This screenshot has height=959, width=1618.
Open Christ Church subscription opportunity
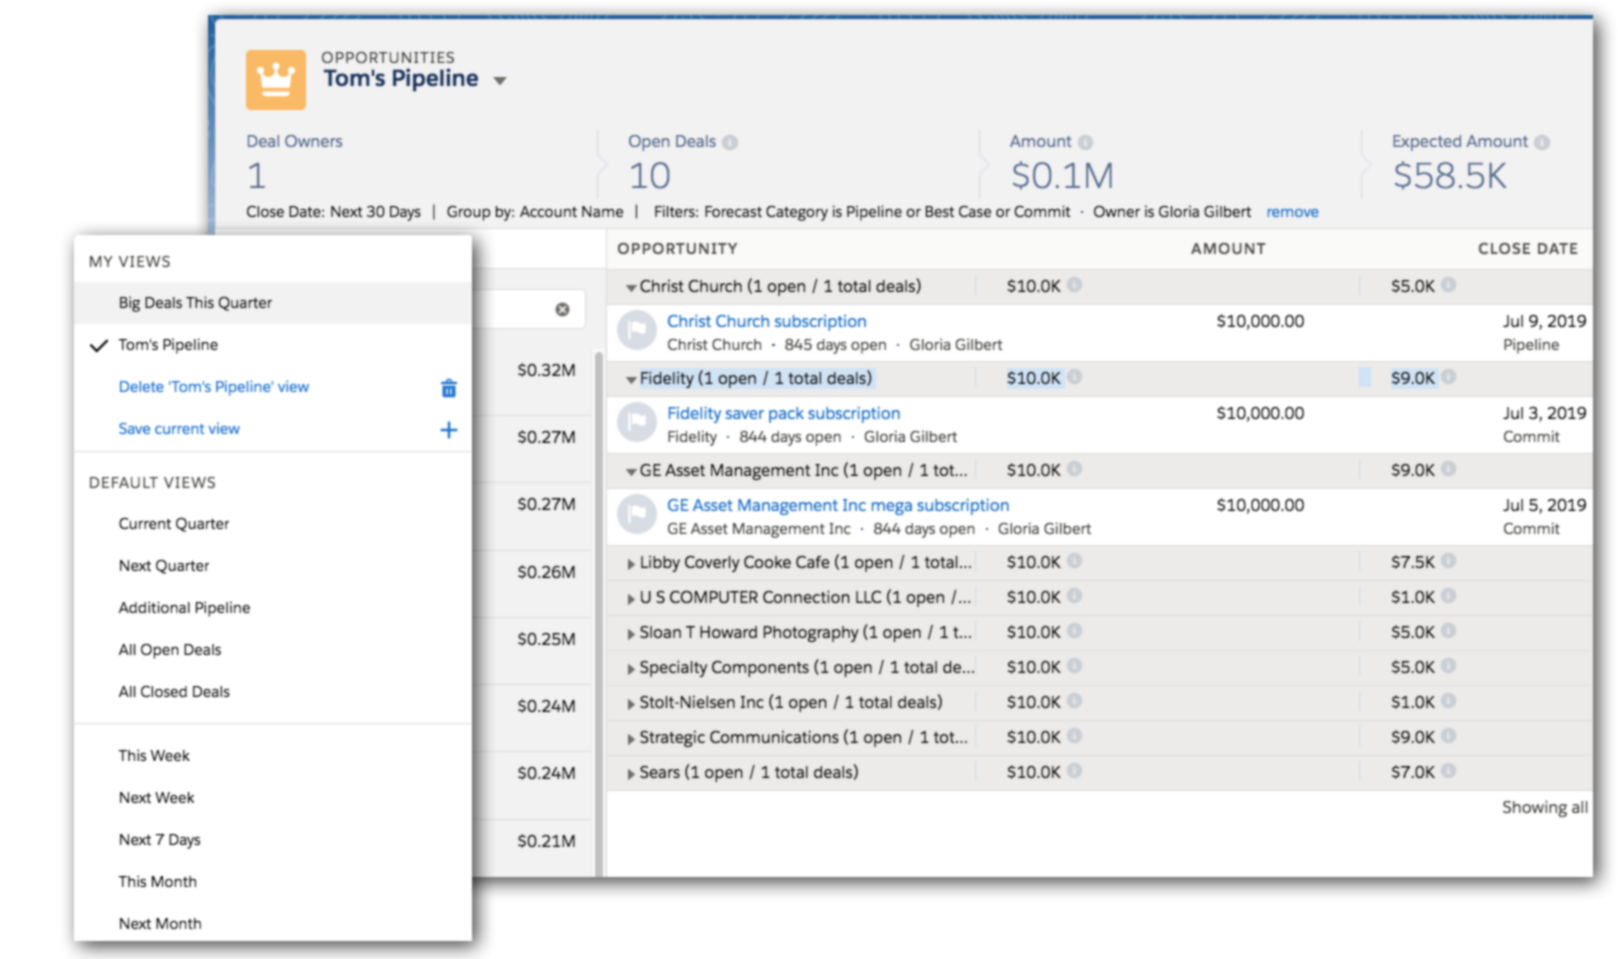tap(766, 321)
